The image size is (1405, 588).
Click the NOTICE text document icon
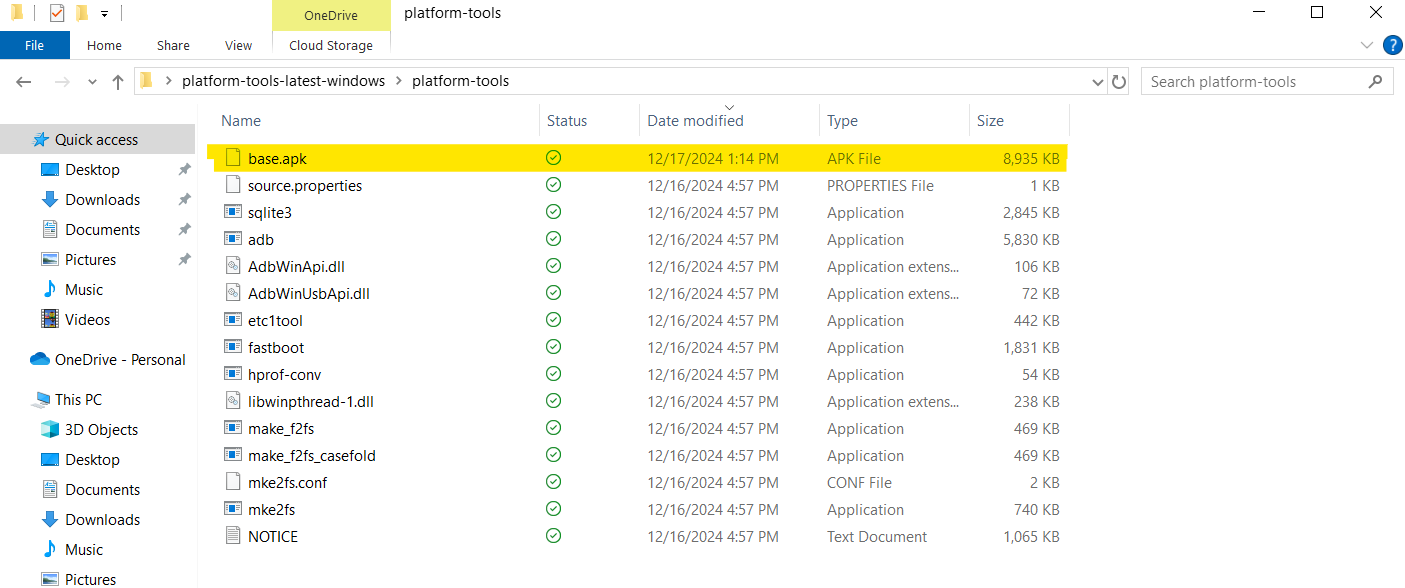(x=233, y=537)
